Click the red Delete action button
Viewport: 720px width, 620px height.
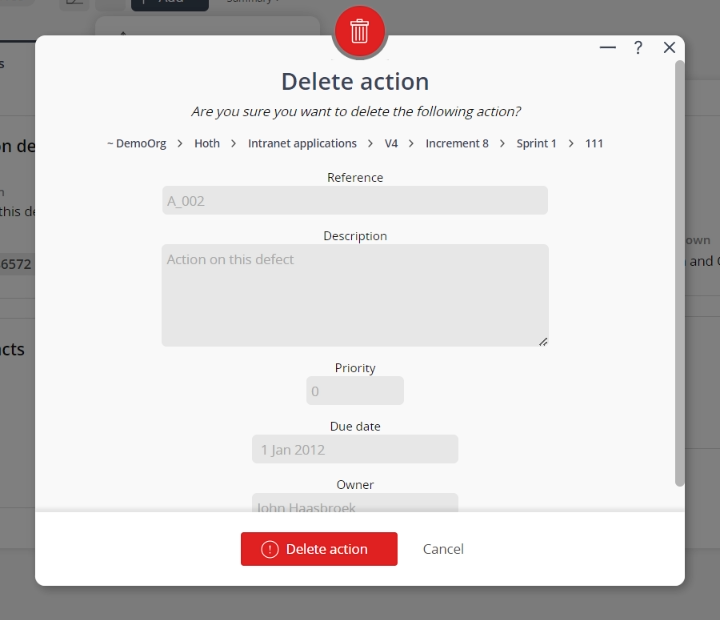[319, 549]
